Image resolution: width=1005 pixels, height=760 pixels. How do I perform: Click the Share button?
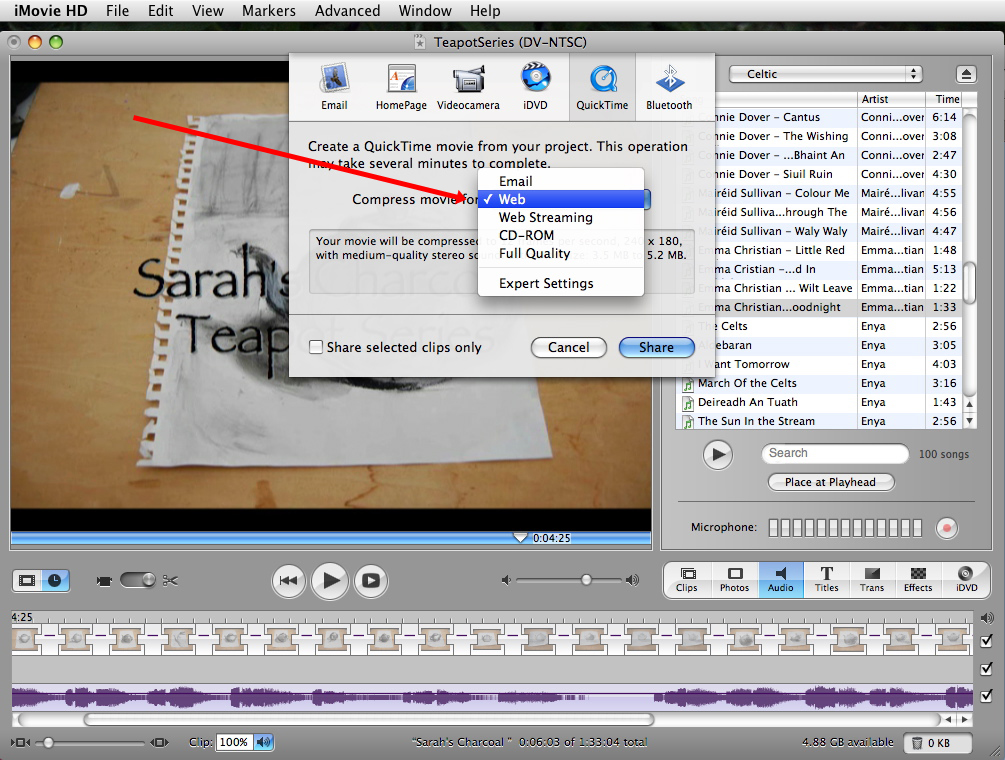click(x=656, y=347)
